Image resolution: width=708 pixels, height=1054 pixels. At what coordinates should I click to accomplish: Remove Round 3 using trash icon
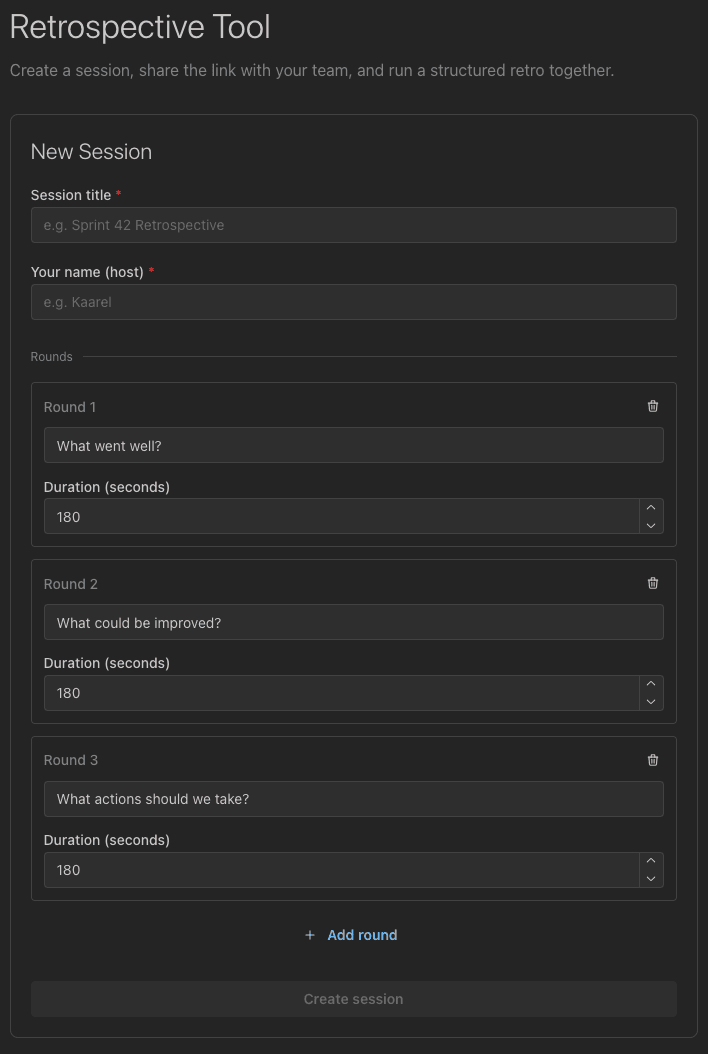pyautogui.click(x=653, y=760)
